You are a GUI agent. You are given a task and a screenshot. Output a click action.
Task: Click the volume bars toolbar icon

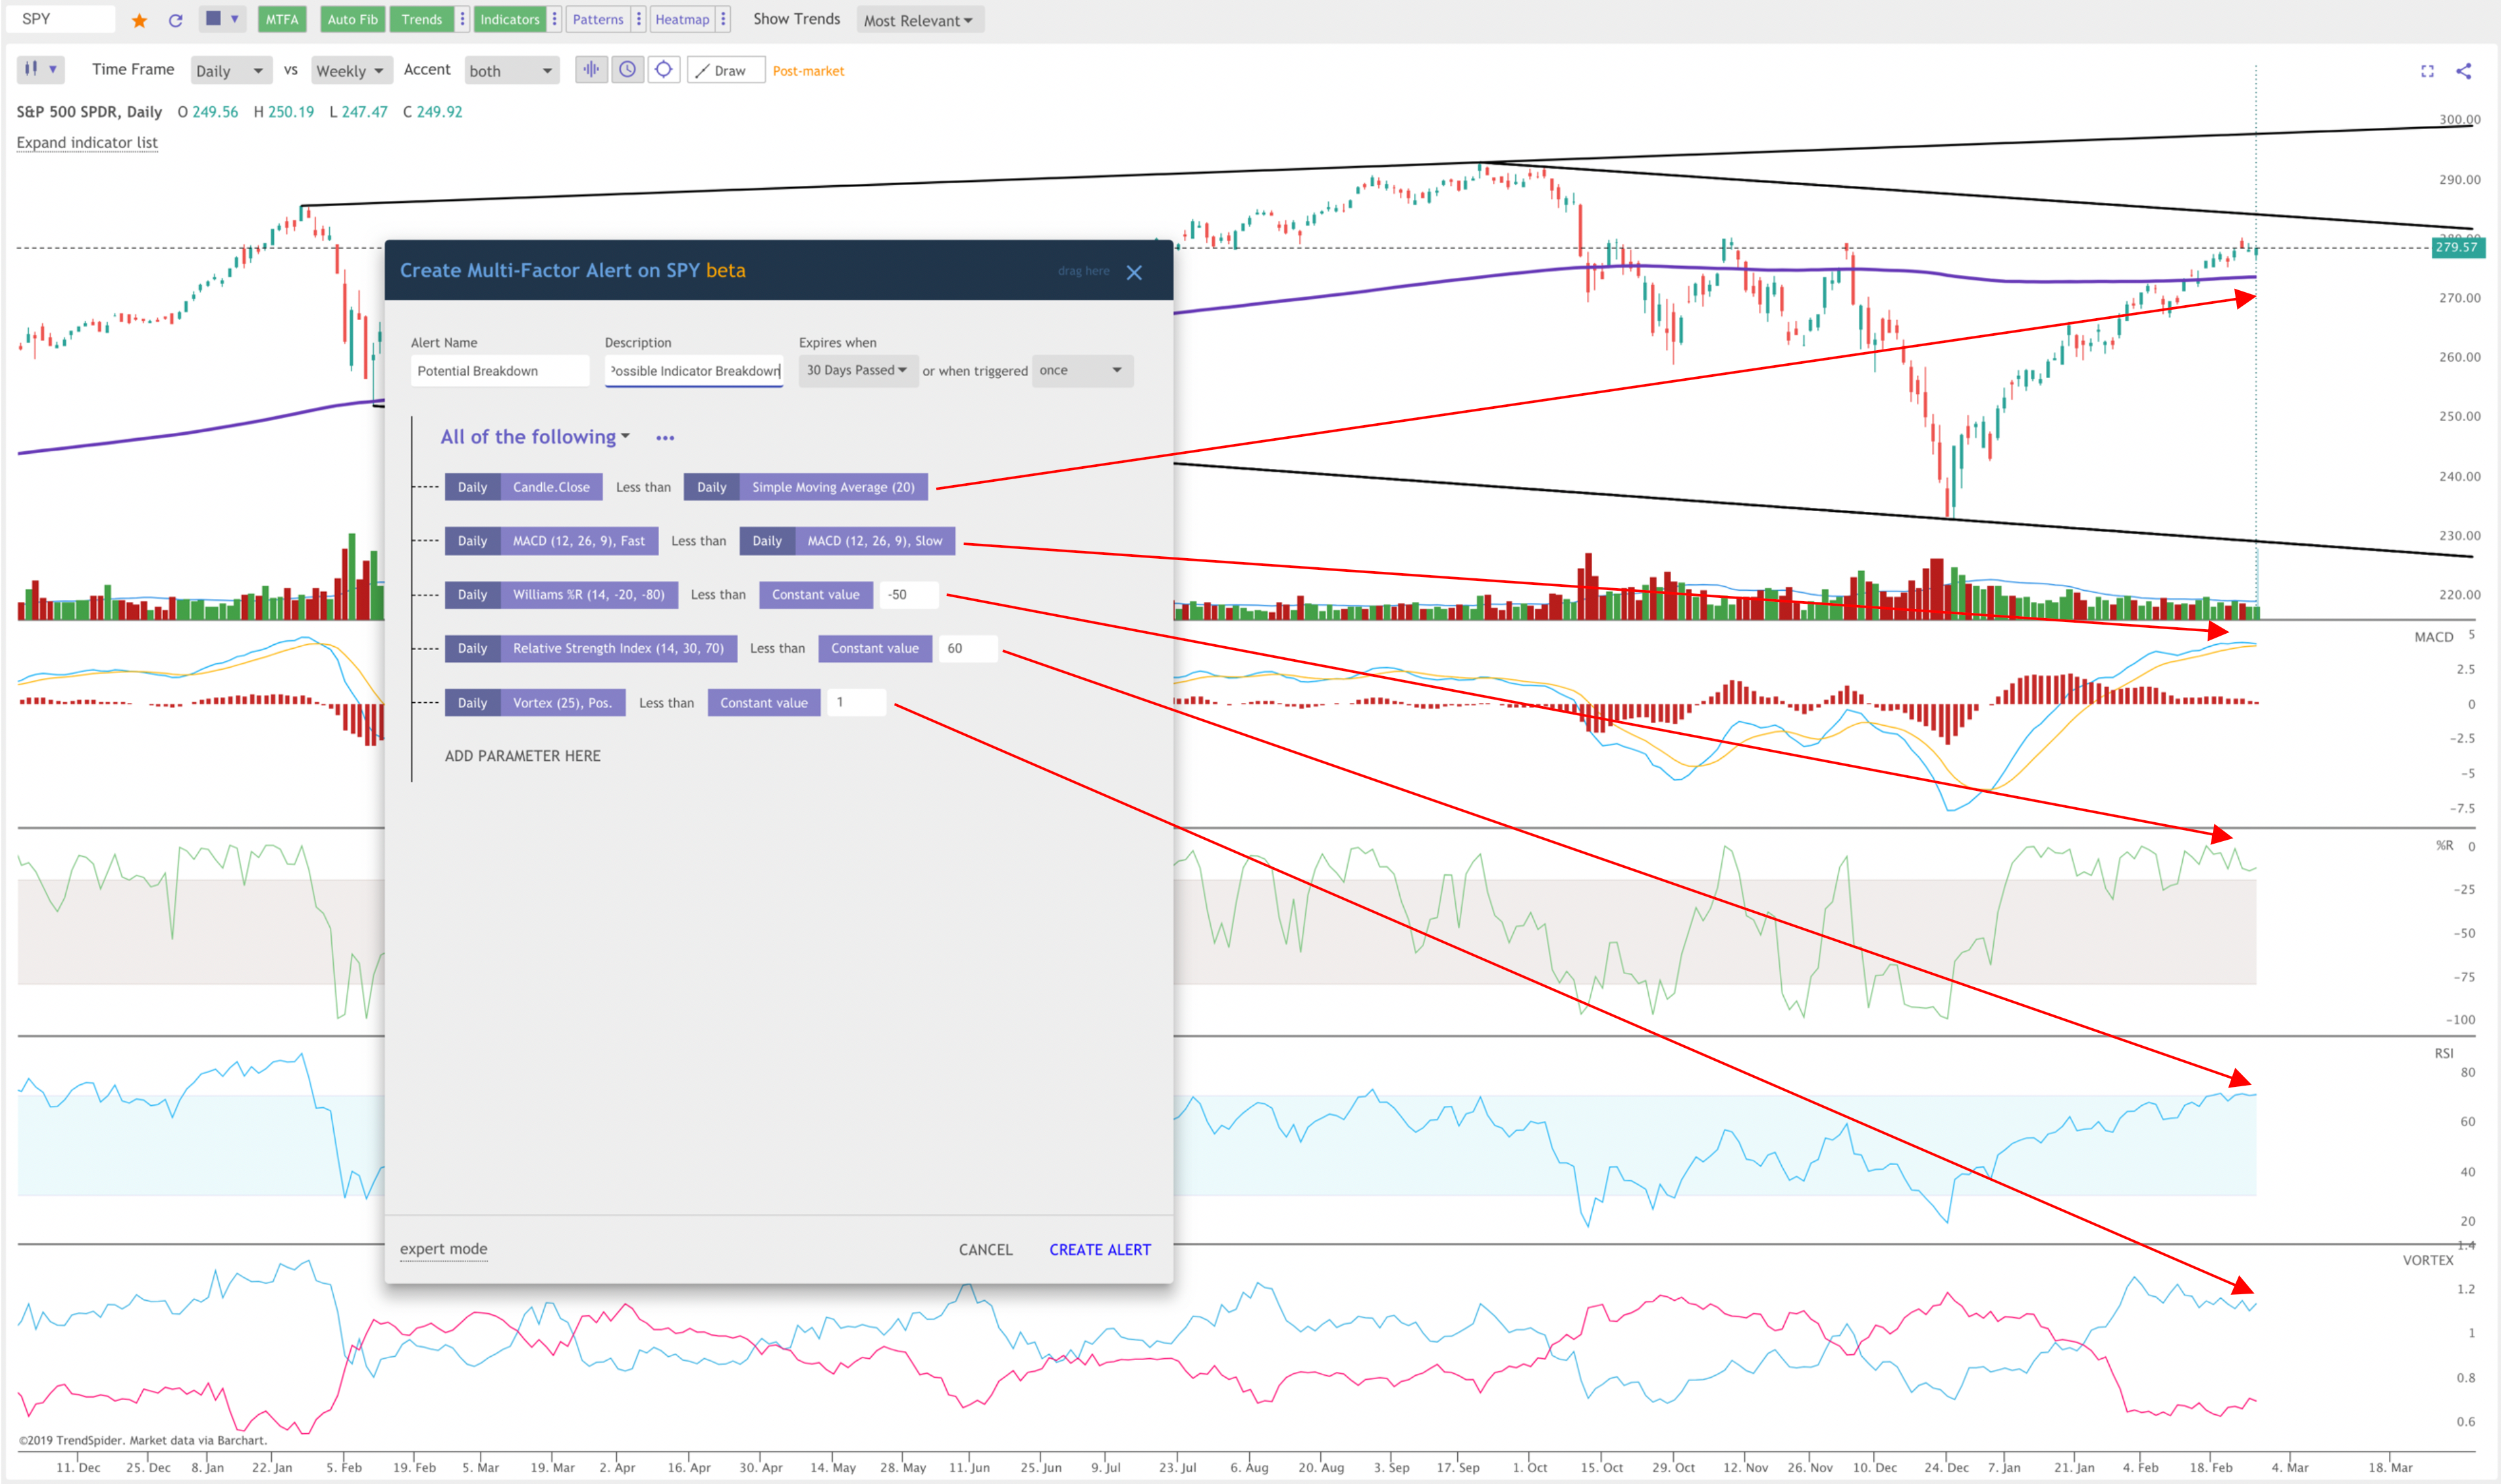pos(591,70)
